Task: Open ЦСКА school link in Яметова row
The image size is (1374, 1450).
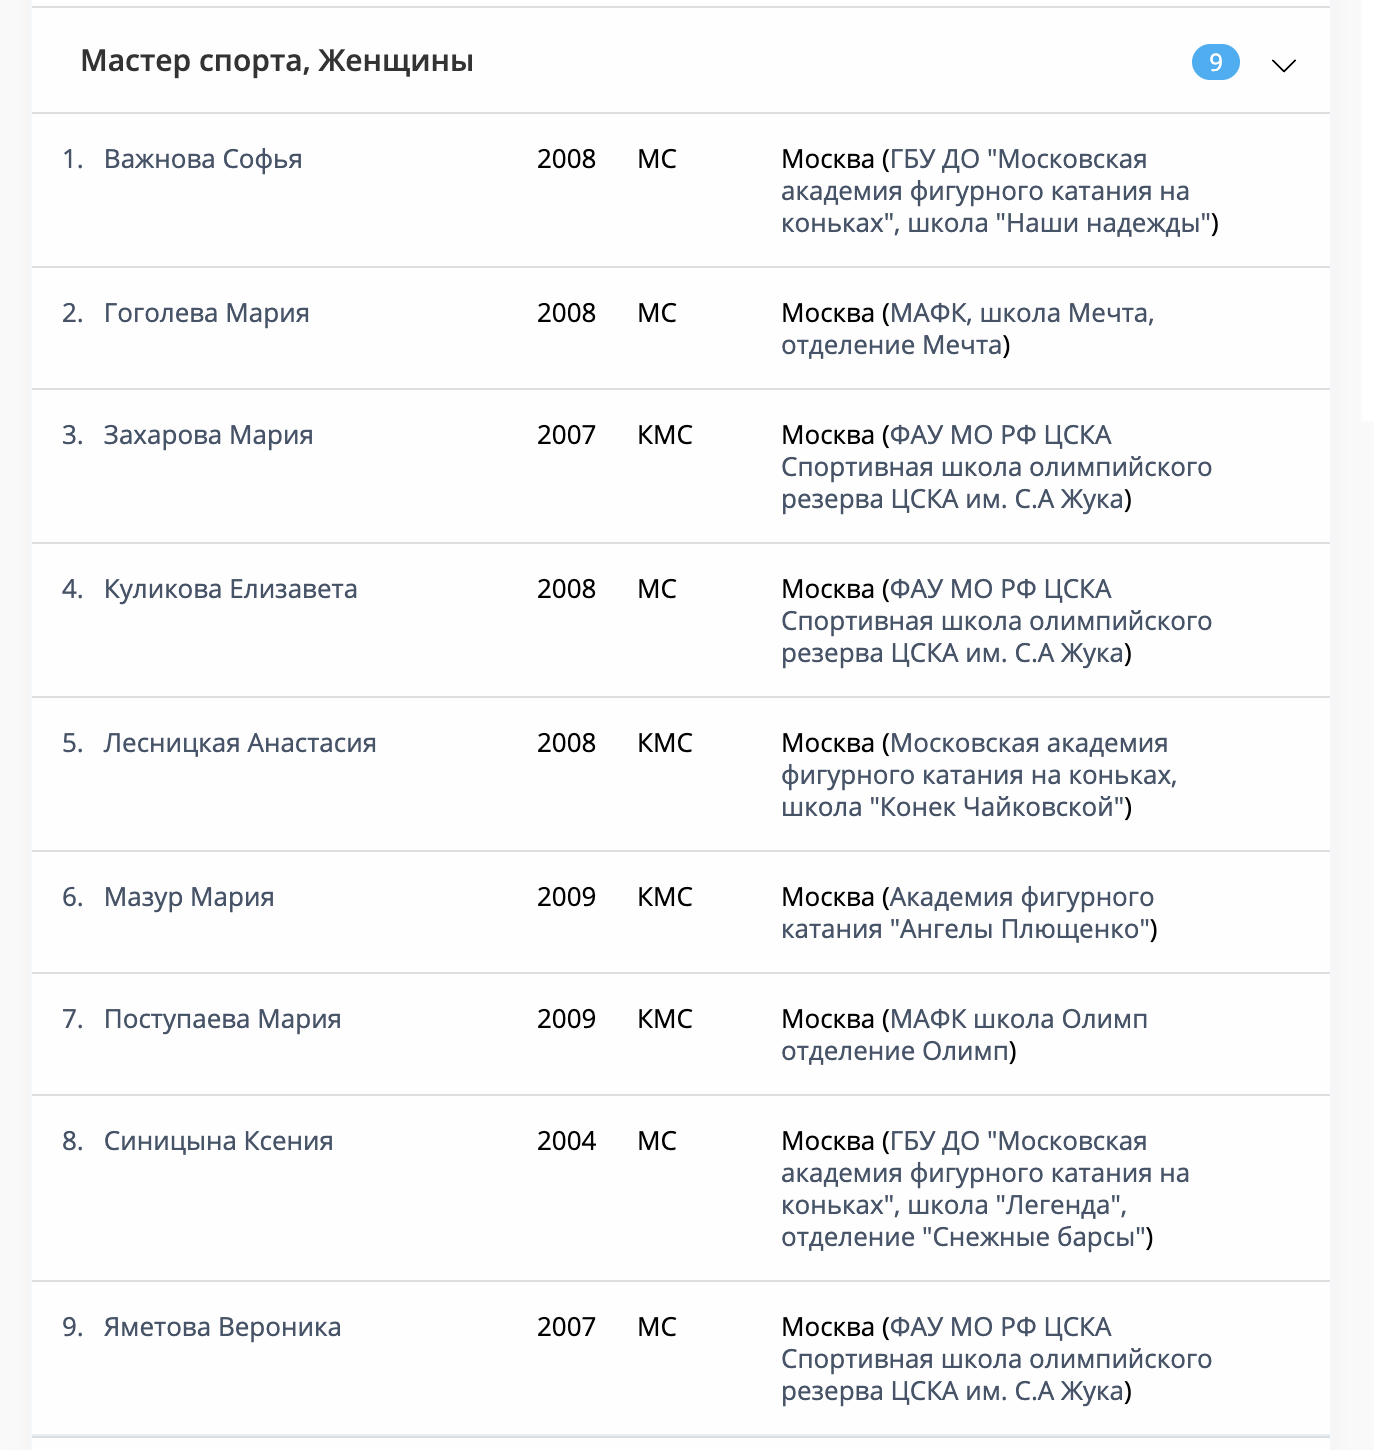Action: point(995,1359)
